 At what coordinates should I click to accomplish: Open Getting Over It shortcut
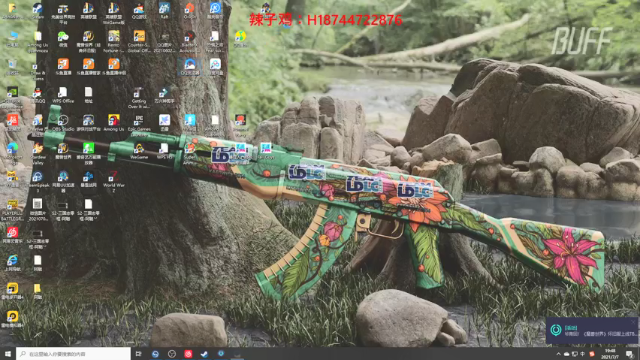[x=138, y=97]
